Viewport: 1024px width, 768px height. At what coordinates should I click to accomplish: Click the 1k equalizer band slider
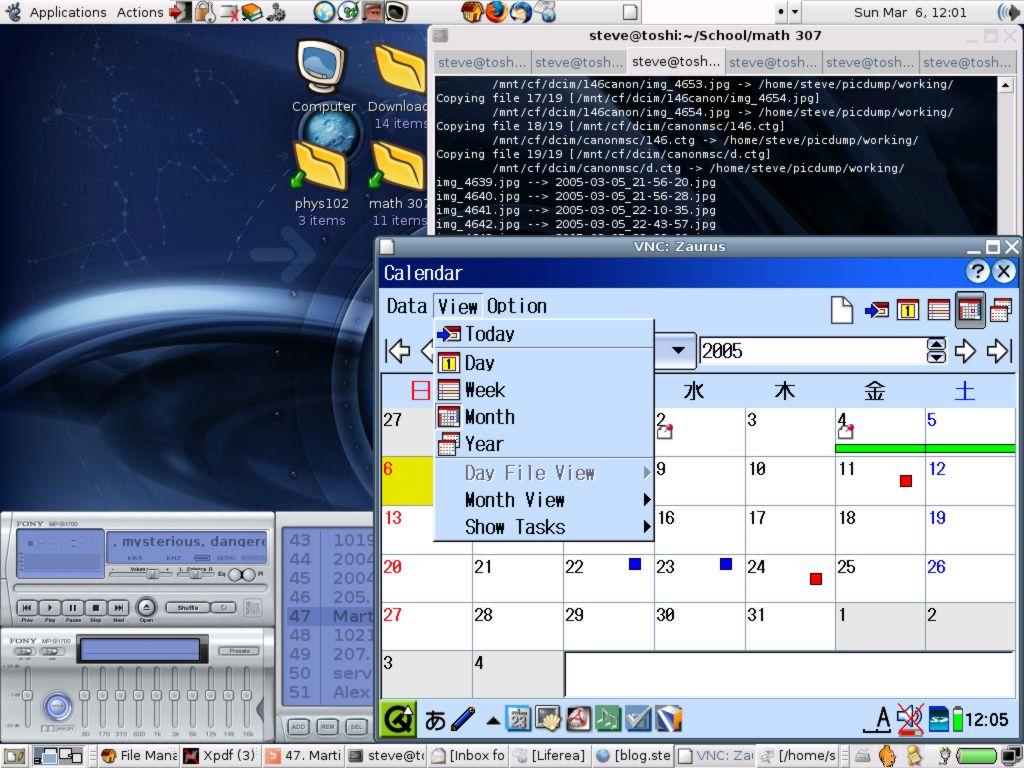(156, 696)
